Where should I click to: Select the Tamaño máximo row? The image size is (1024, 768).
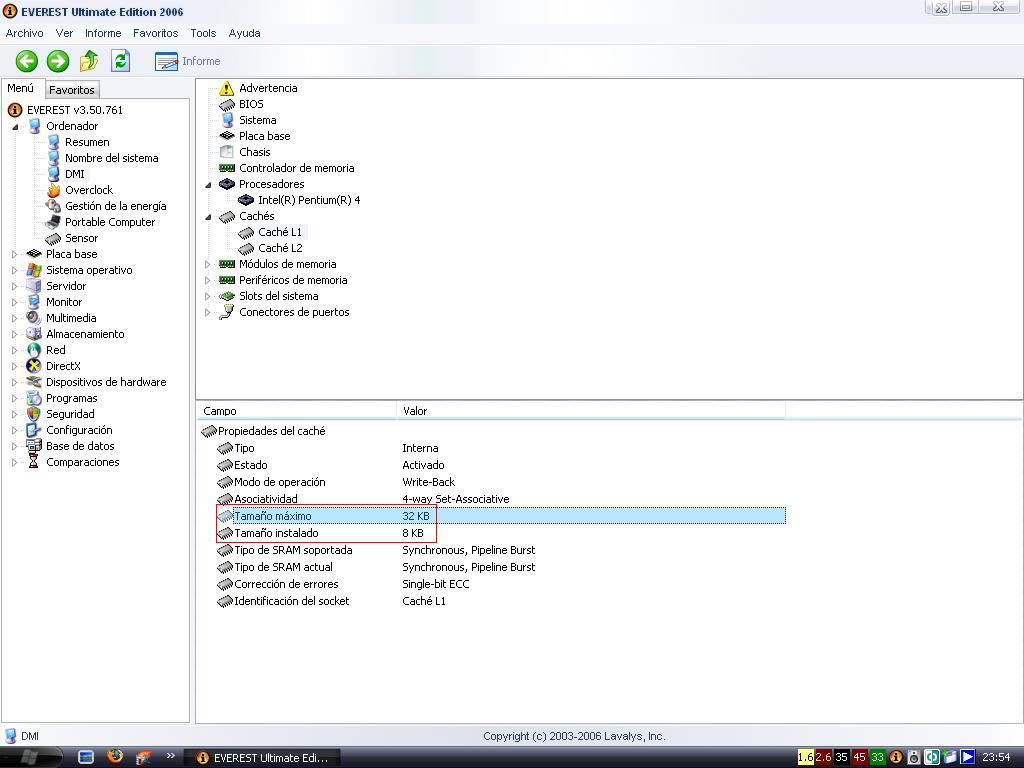pyautogui.click(x=501, y=516)
